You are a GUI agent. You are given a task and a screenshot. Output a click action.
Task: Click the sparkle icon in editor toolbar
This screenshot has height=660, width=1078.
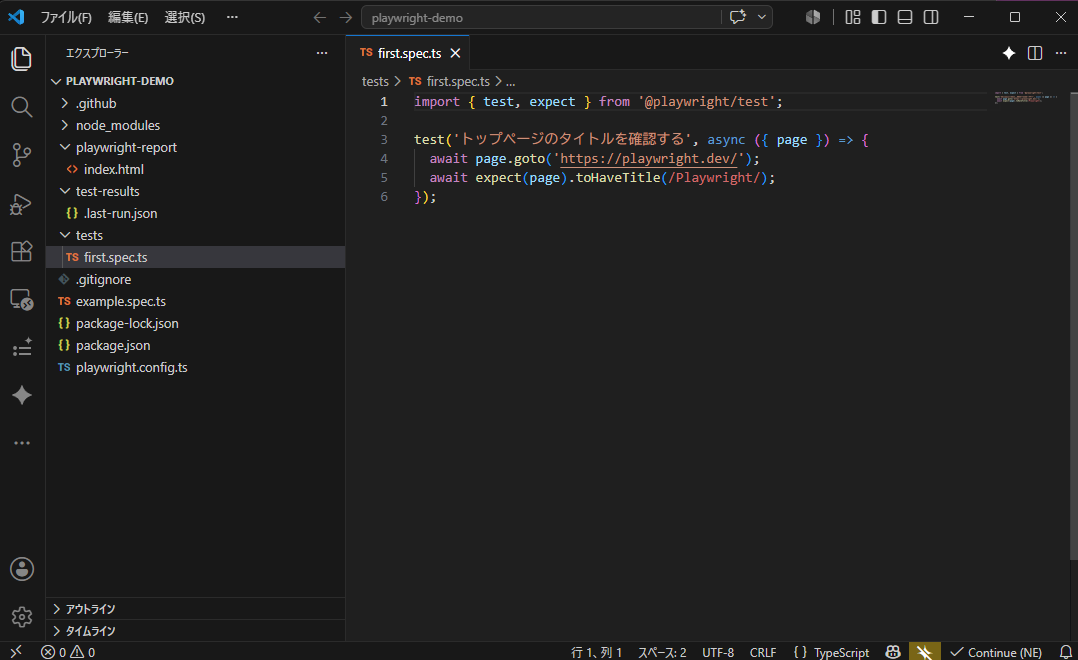coord(1009,53)
